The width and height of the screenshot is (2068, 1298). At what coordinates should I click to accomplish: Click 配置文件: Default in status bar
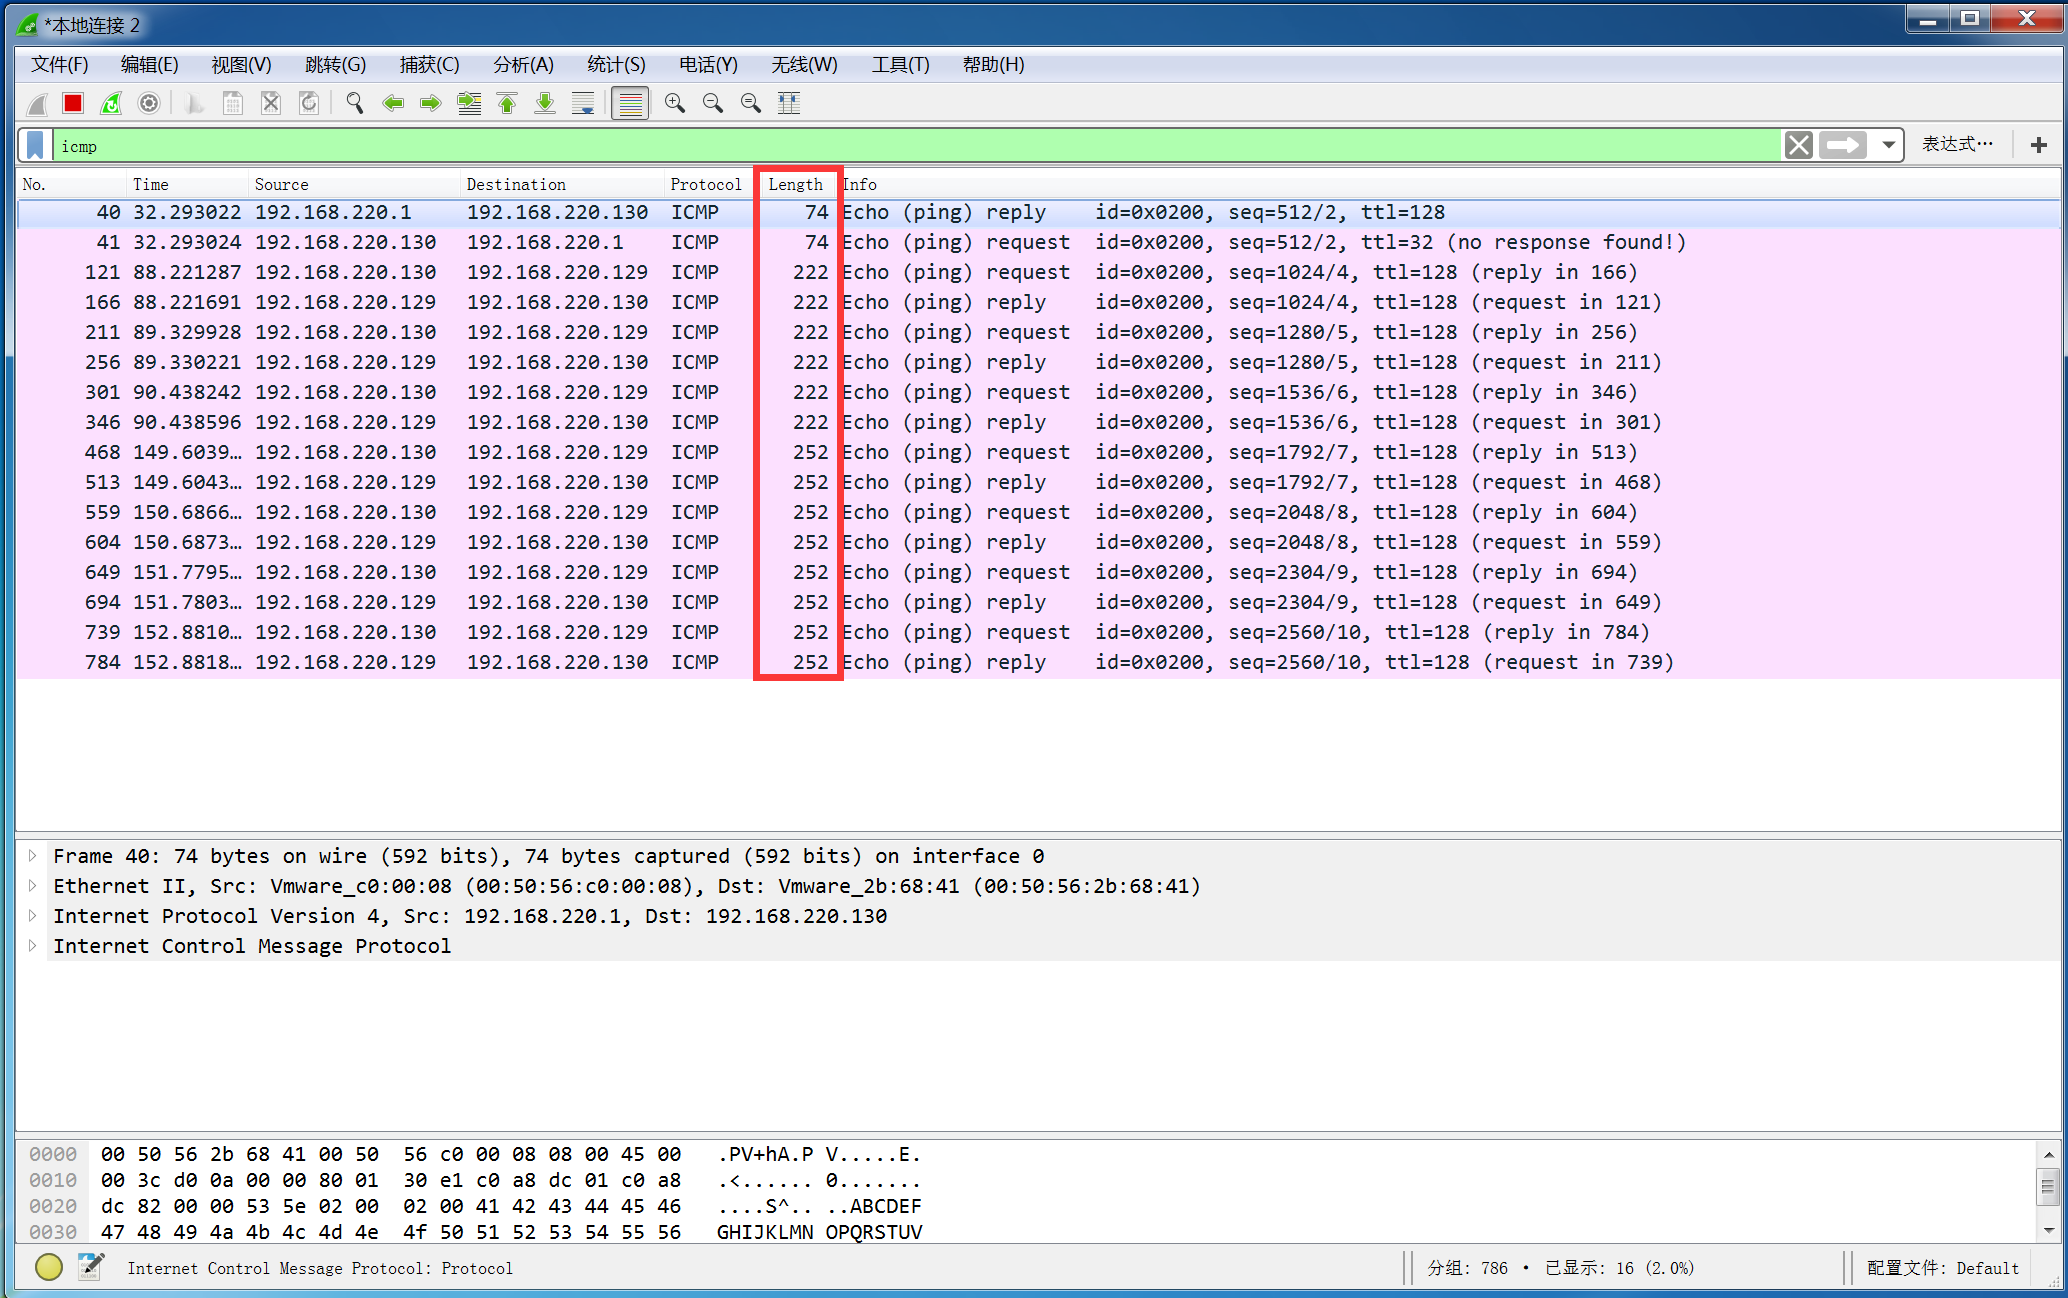[1942, 1268]
